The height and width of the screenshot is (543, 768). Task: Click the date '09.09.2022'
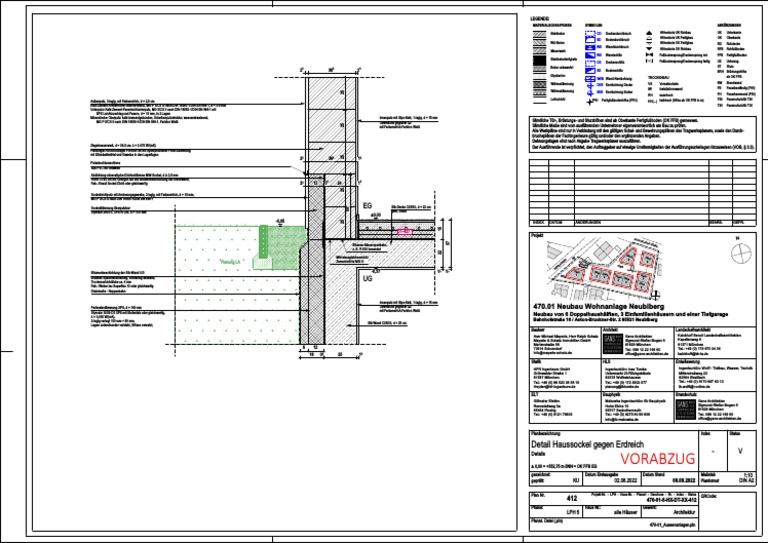pos(685,481)
